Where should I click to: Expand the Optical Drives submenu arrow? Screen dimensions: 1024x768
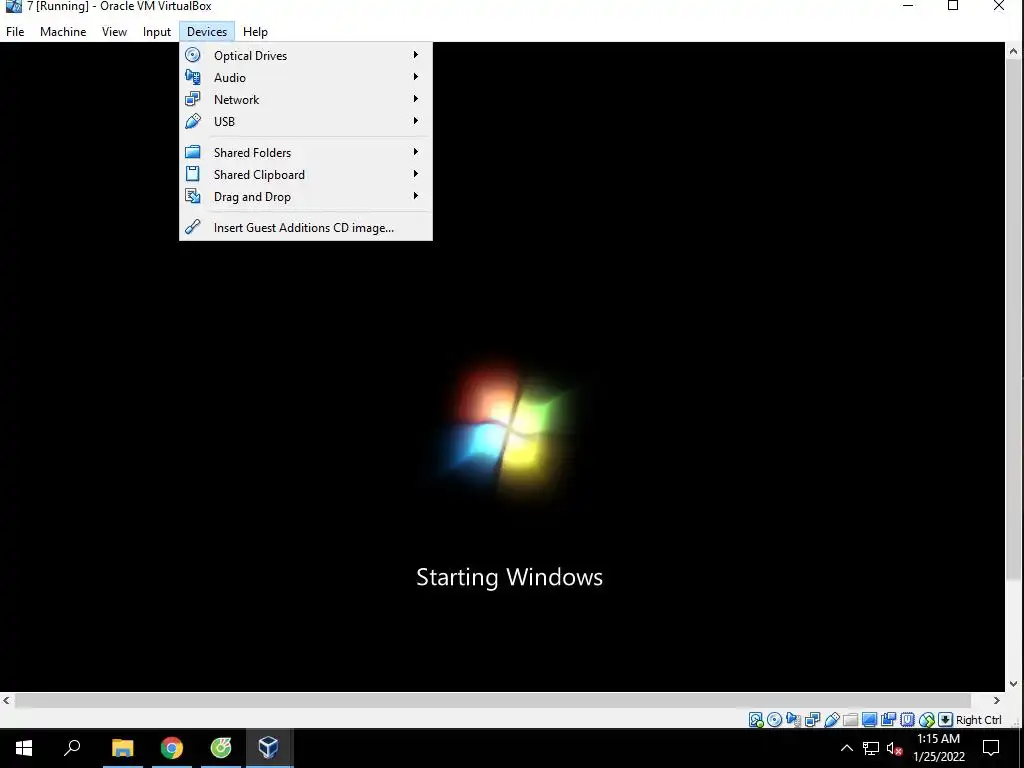[415, 55]
